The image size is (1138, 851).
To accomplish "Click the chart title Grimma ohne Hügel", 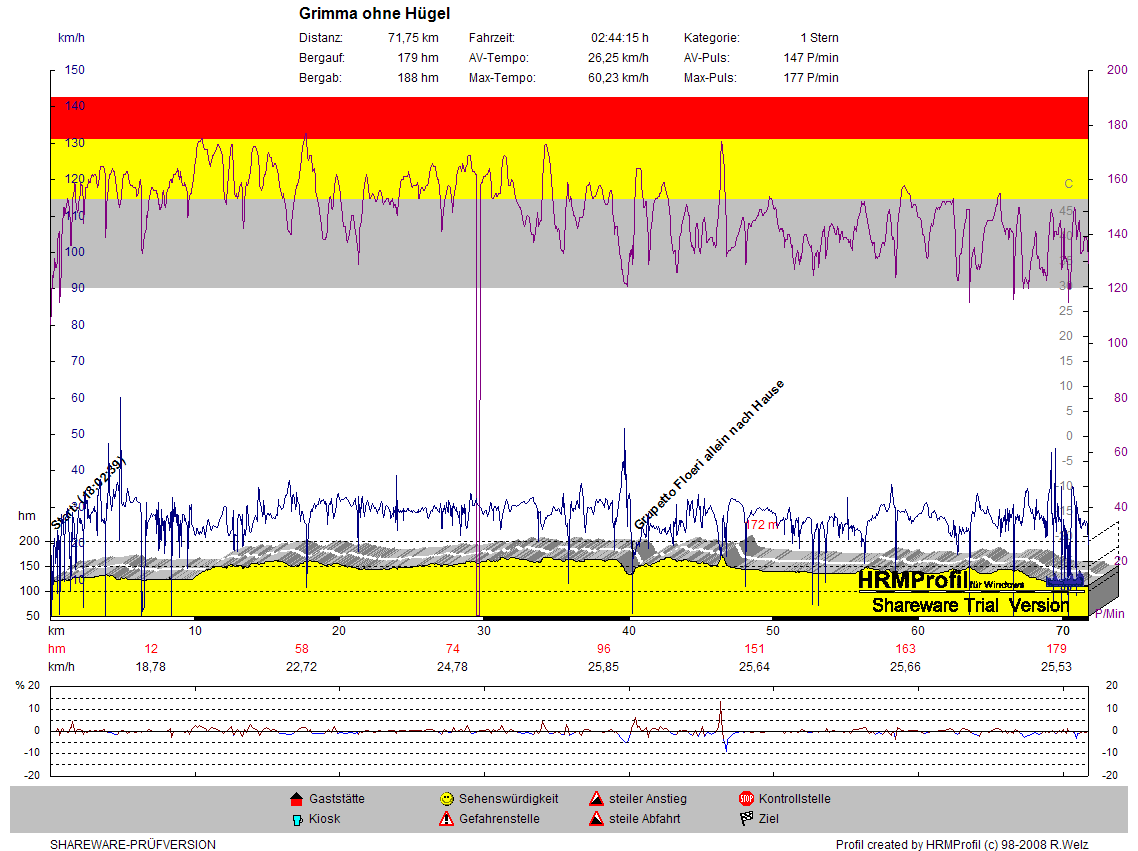I will pos(374,14).
